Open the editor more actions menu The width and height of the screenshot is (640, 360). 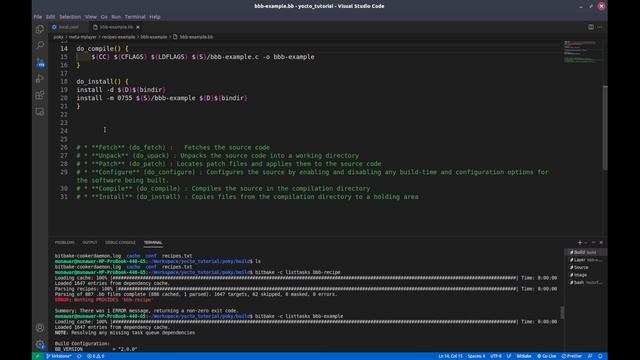click(600, 27)
